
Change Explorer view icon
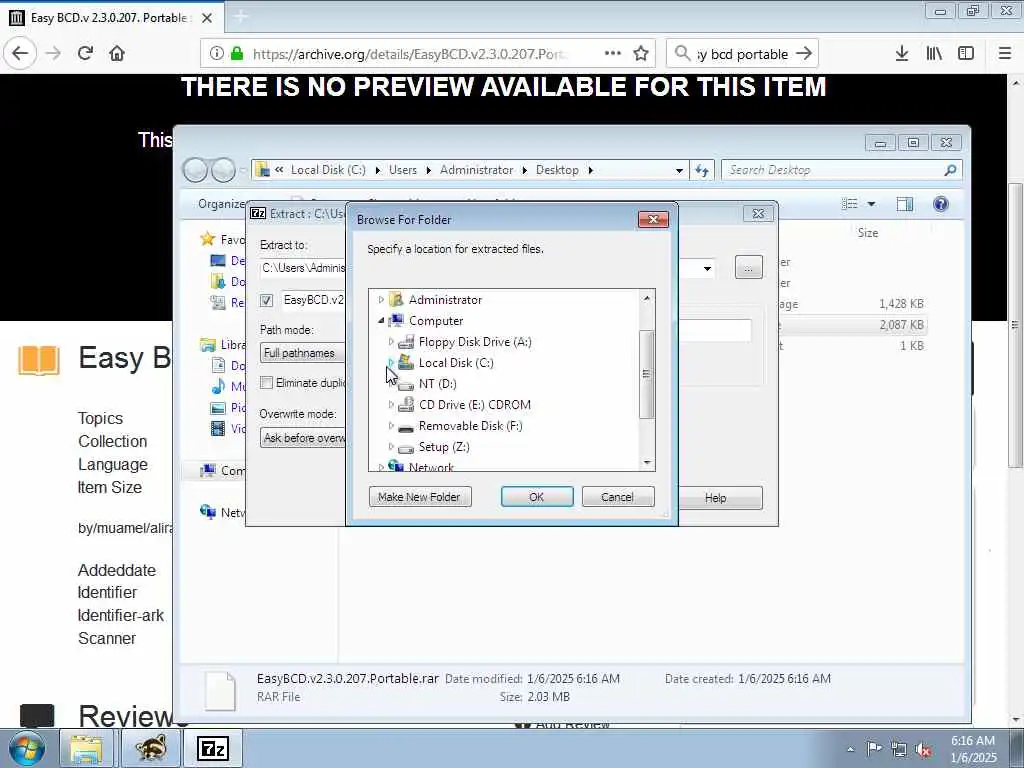850,204
